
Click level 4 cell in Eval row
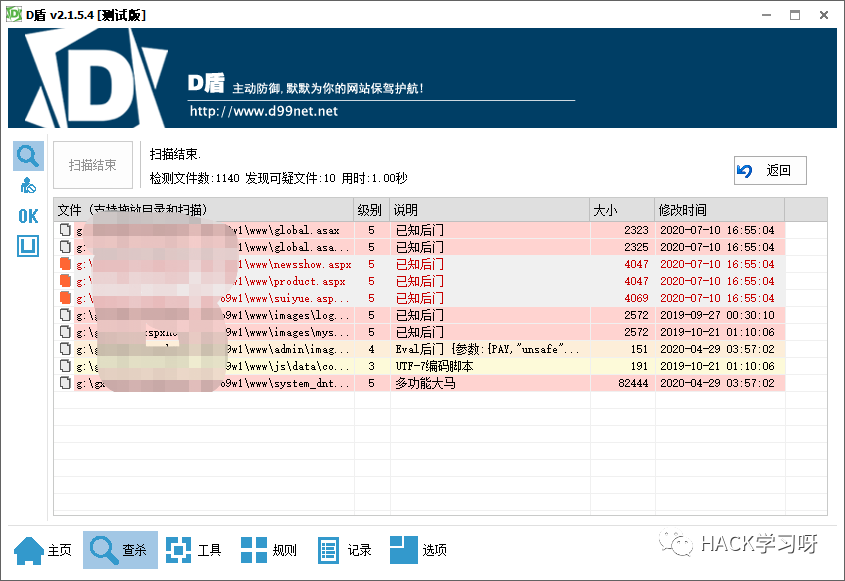(x=371, y=349)
